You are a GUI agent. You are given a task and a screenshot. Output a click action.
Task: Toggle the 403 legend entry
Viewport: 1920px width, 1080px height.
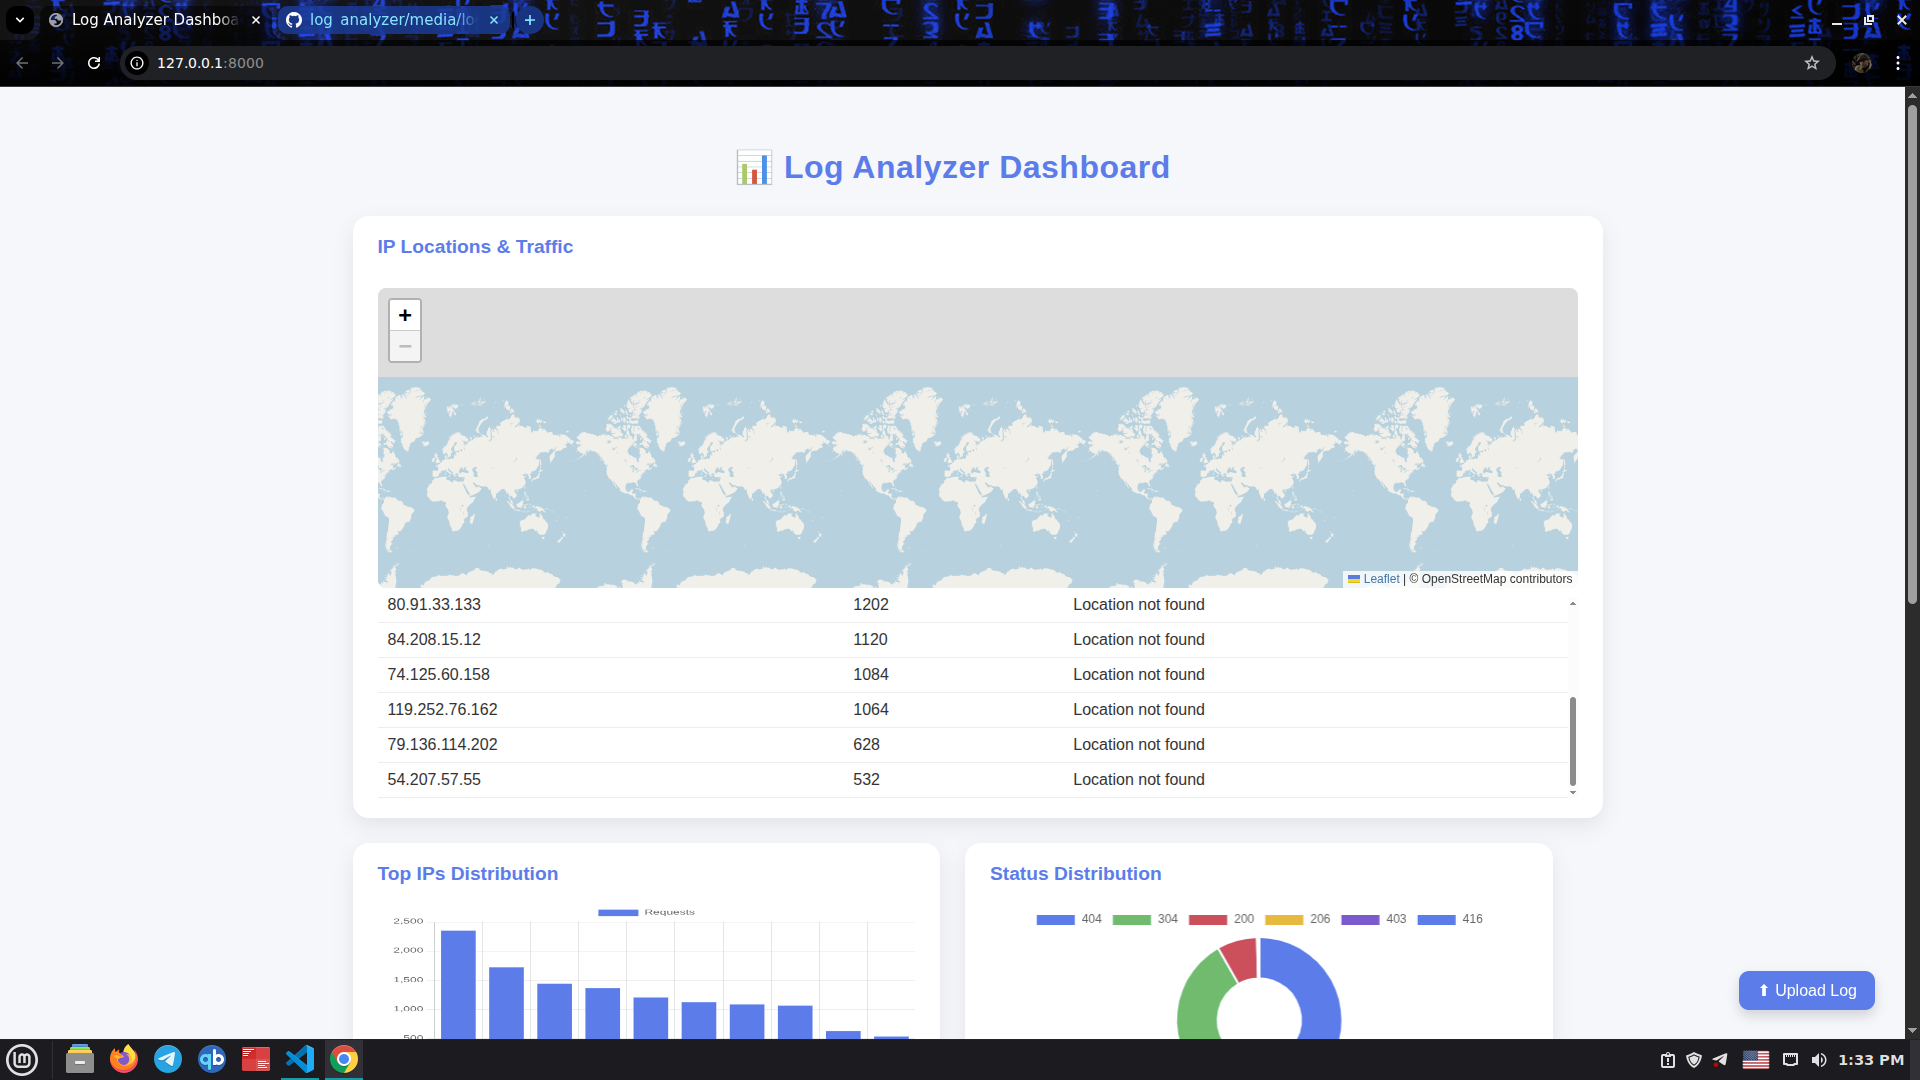coord(1373,919)
